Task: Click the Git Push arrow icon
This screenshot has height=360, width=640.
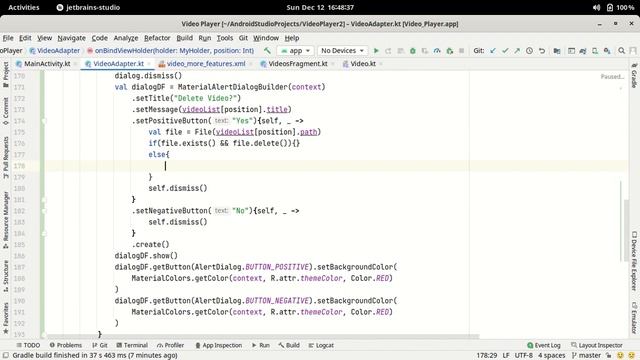Action: click(x=517, y=51)
